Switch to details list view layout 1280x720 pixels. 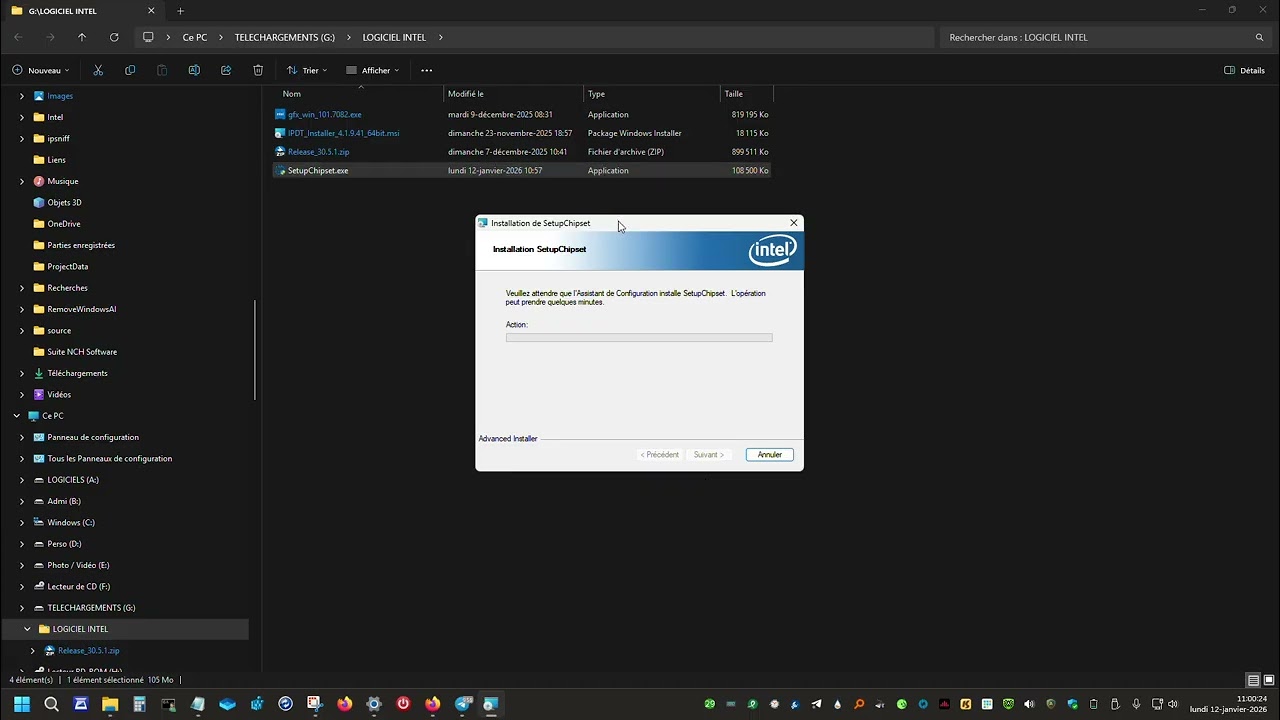(1253, 680)
